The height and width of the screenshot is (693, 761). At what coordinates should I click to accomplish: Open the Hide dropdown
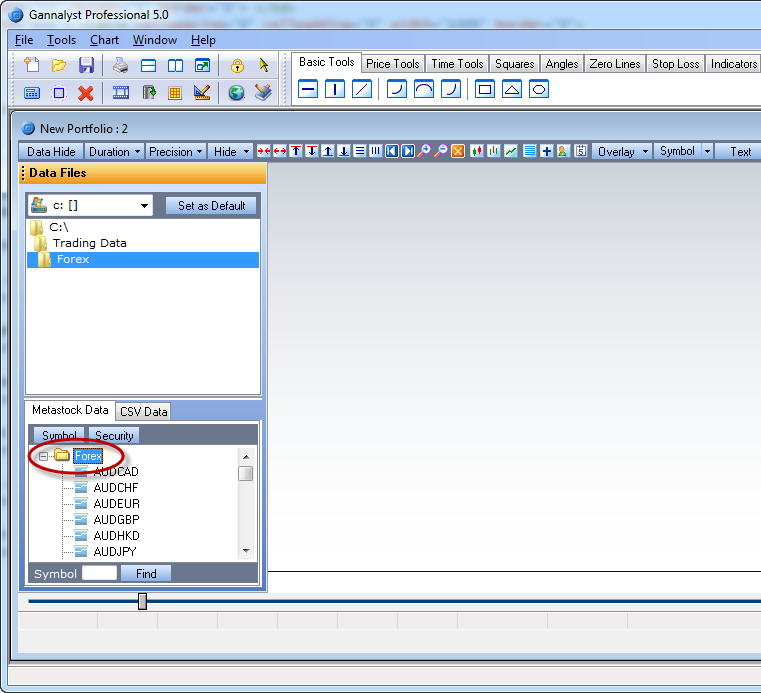tap(231, 151)
